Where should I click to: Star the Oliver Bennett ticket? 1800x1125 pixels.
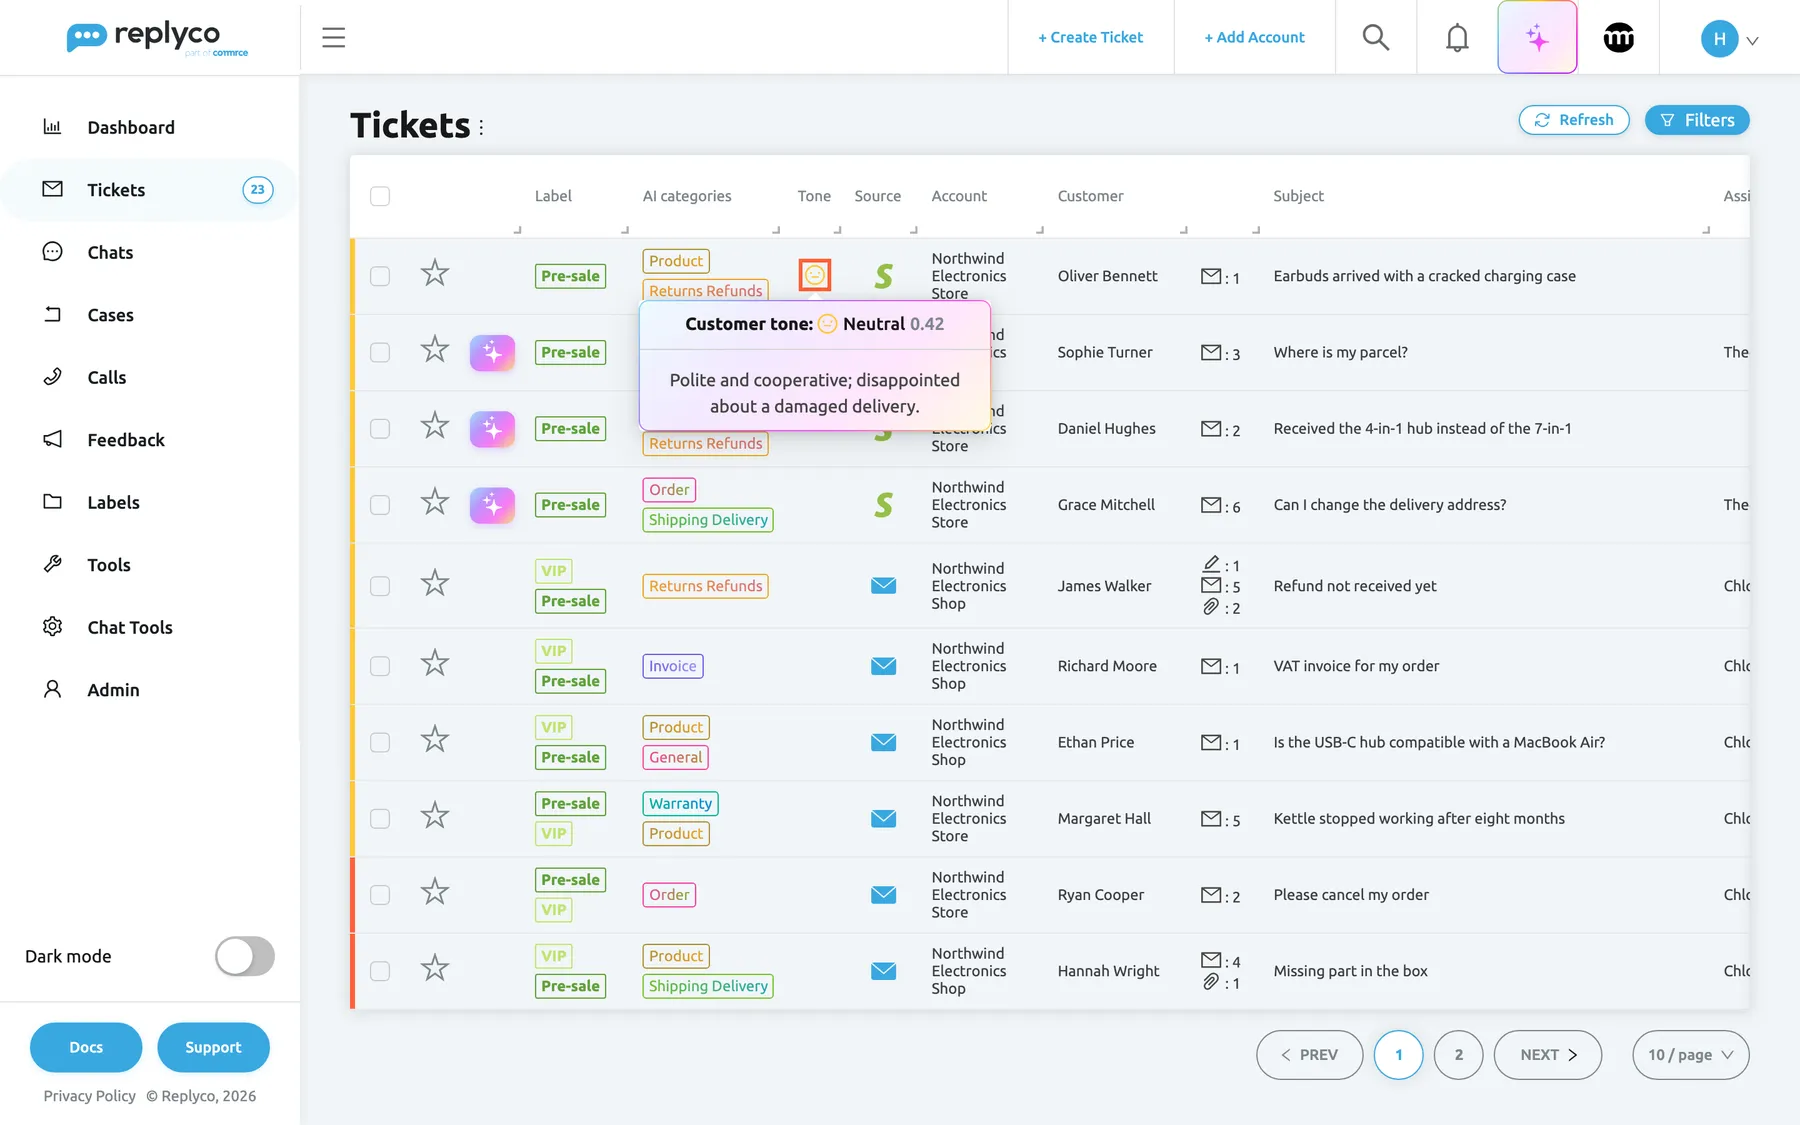[x=434, y=273]
